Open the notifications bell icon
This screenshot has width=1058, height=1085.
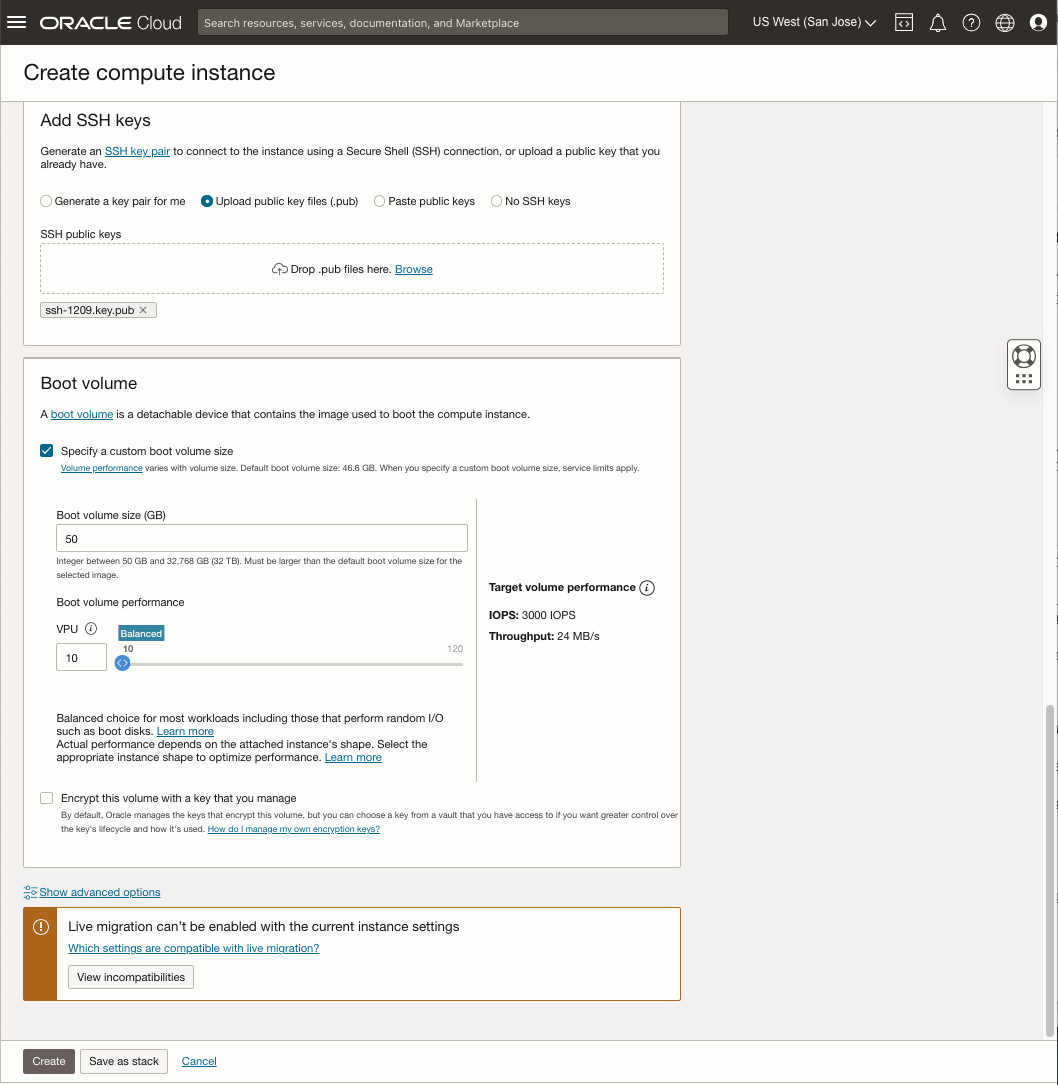click(x=937, y=22)
